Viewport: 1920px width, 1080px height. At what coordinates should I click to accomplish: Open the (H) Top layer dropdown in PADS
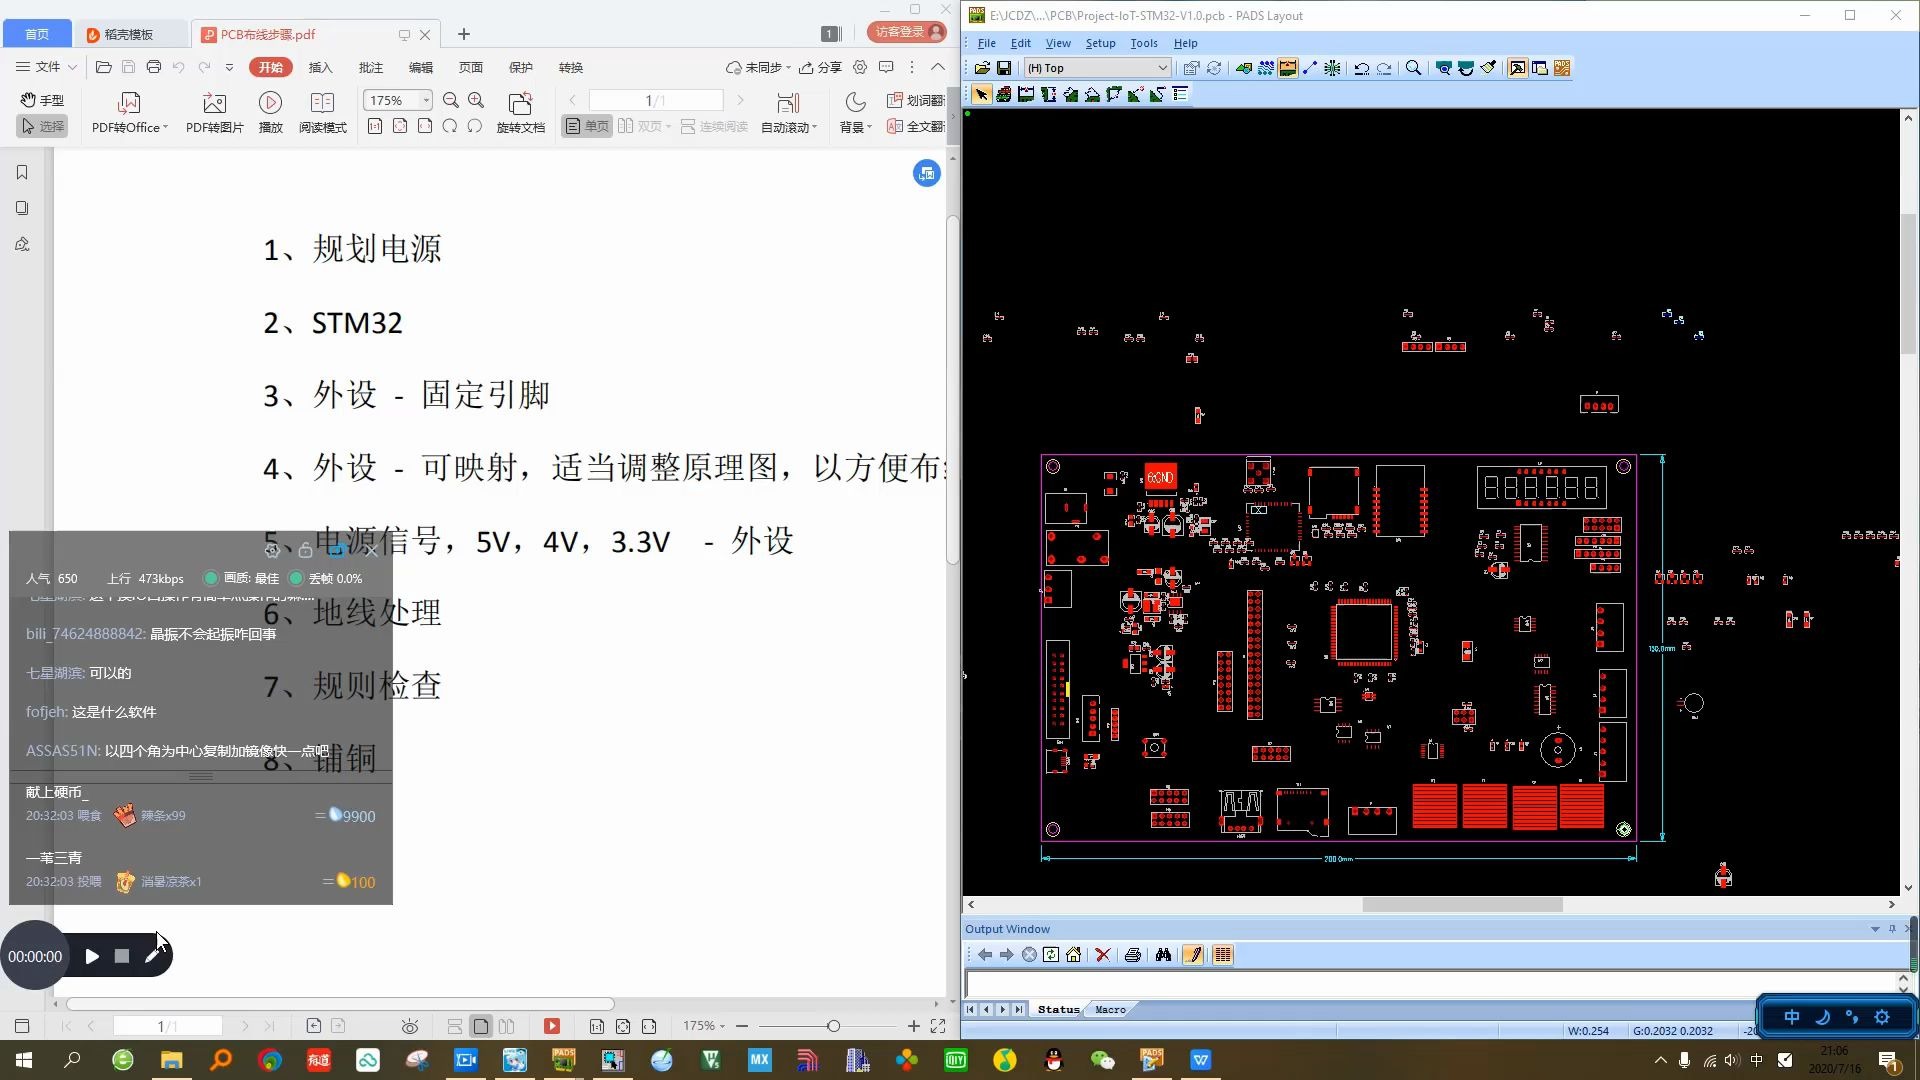coord(1160,67)
